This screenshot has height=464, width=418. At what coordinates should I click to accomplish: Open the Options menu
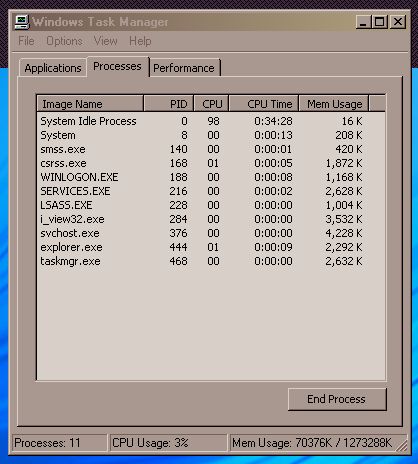64,41
